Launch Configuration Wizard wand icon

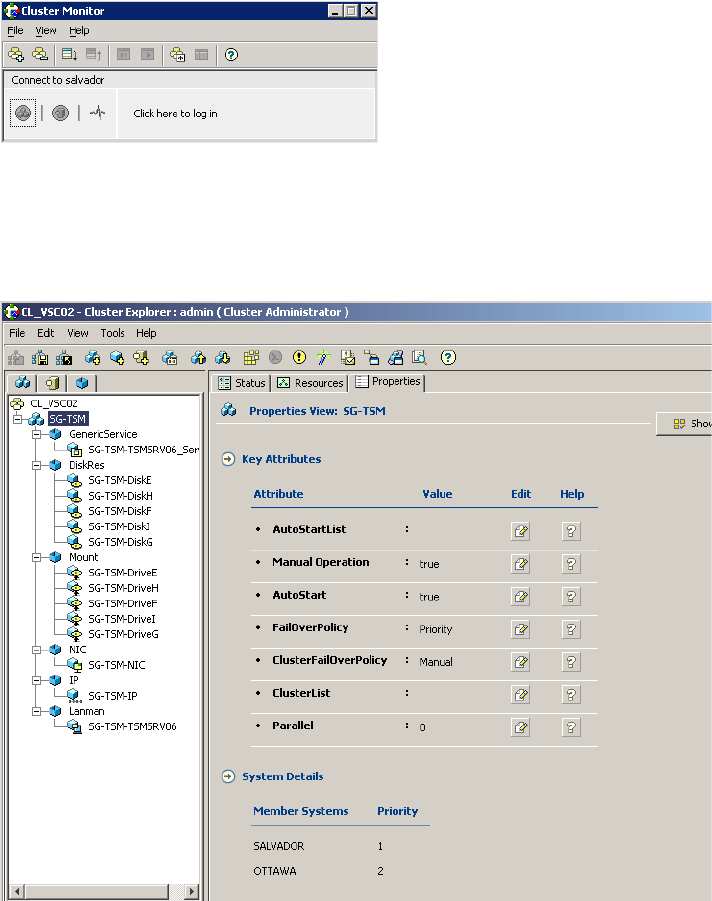tap(324, 357)
